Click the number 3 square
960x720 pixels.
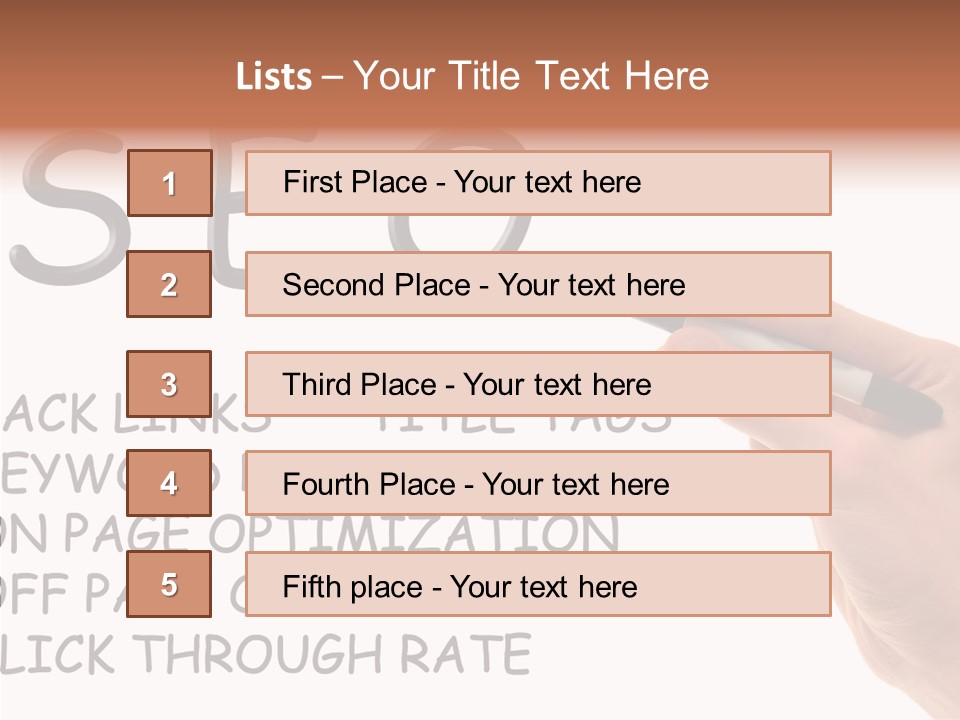click(x=169, y=384)
